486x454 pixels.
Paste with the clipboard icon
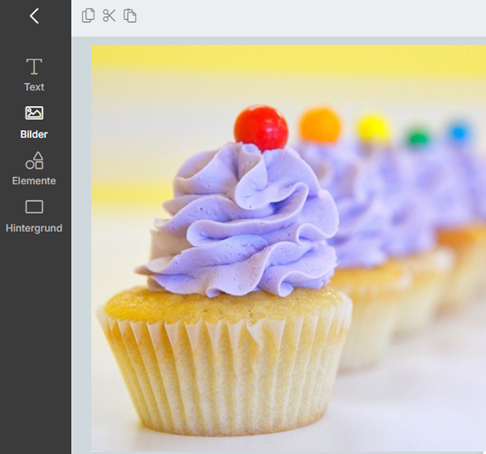130,16
